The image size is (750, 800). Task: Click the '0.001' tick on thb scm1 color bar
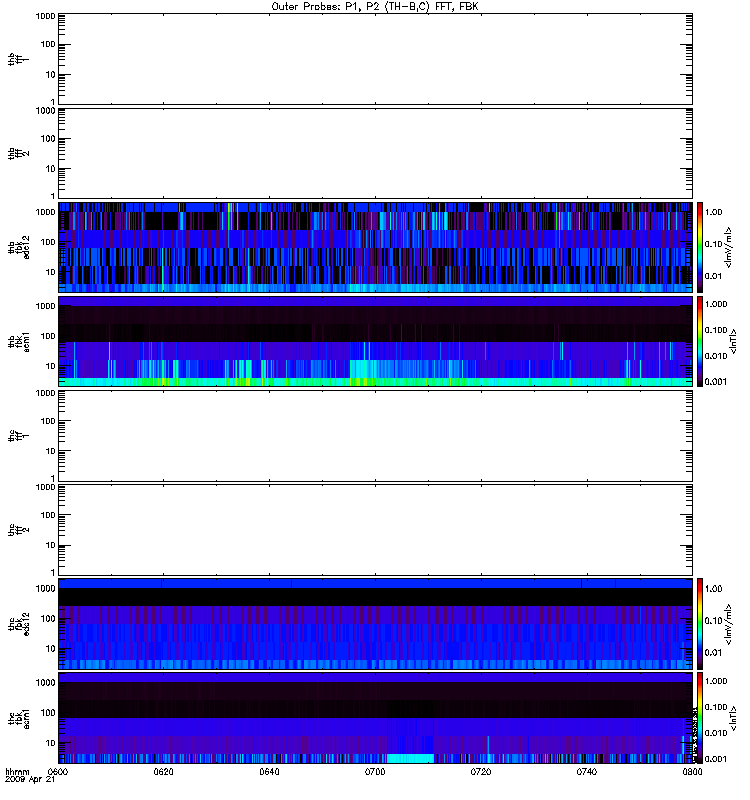(716, 382)
